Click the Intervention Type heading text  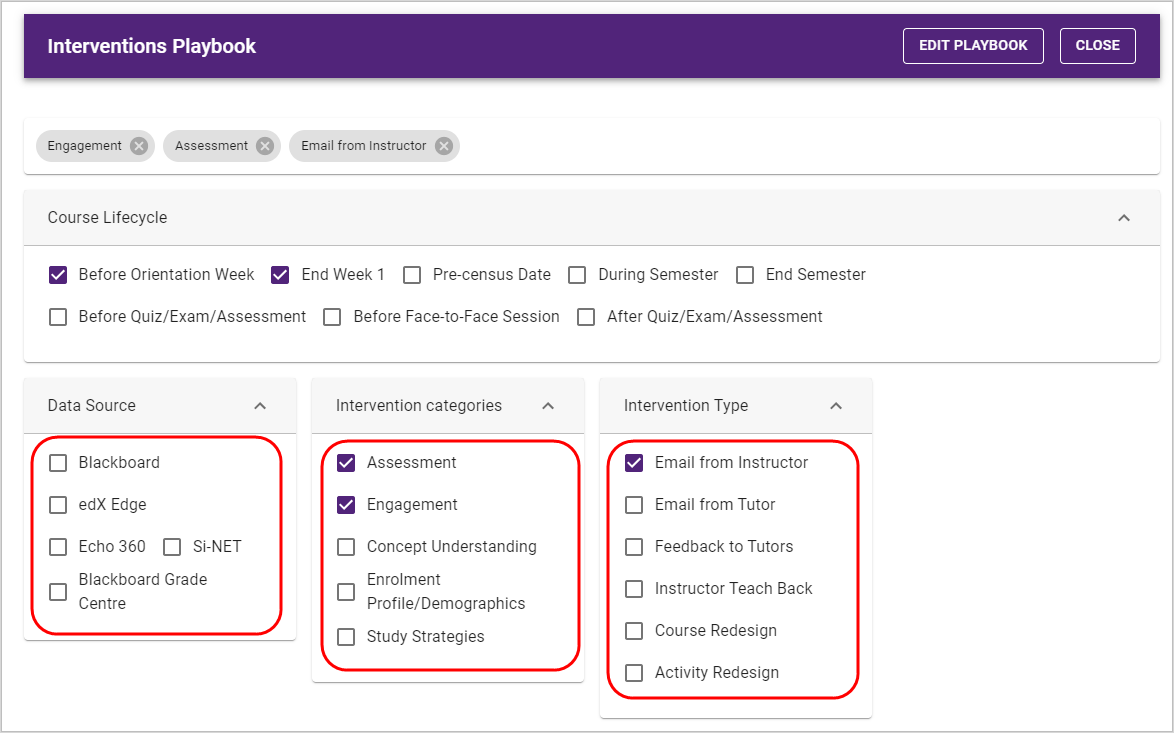pyautogui.click(x=686, y=406)
